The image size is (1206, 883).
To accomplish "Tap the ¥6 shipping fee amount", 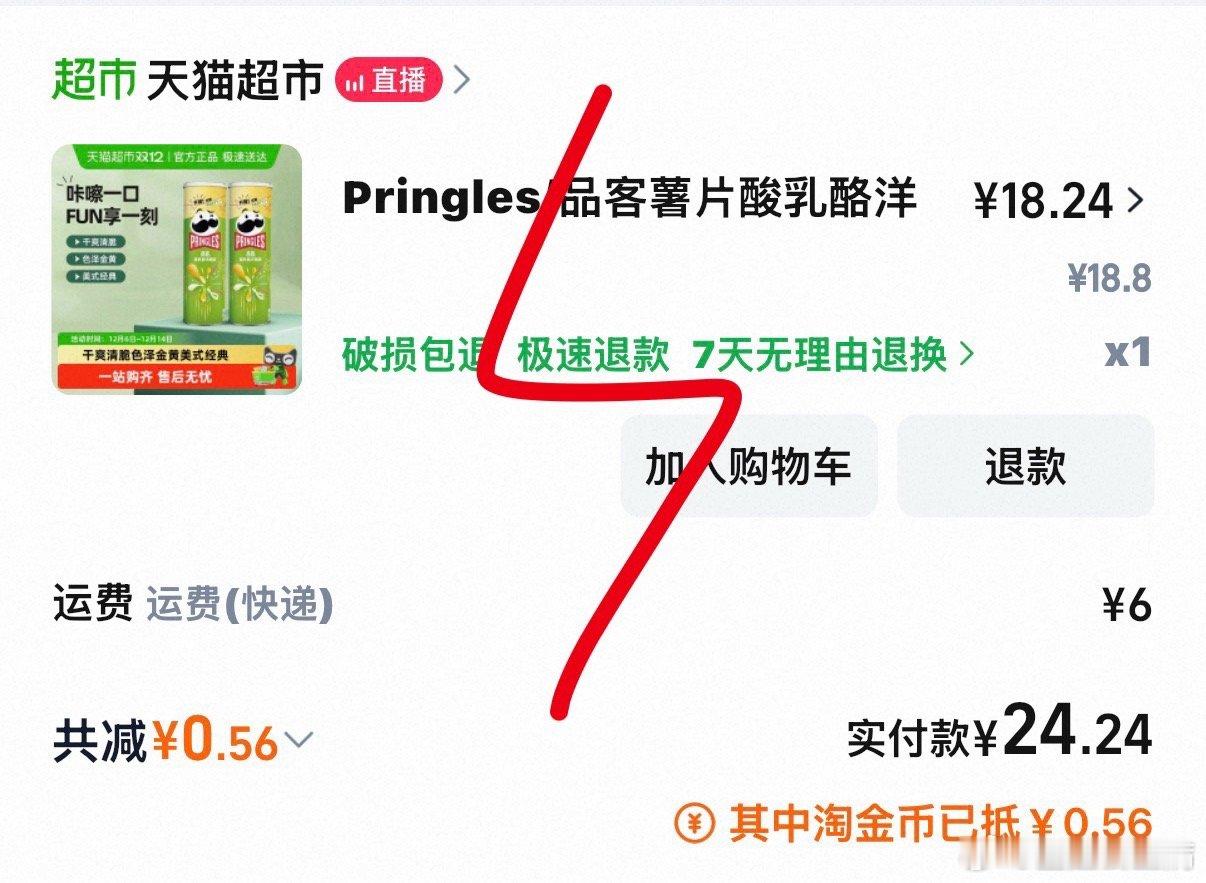I will (1127, 605).
